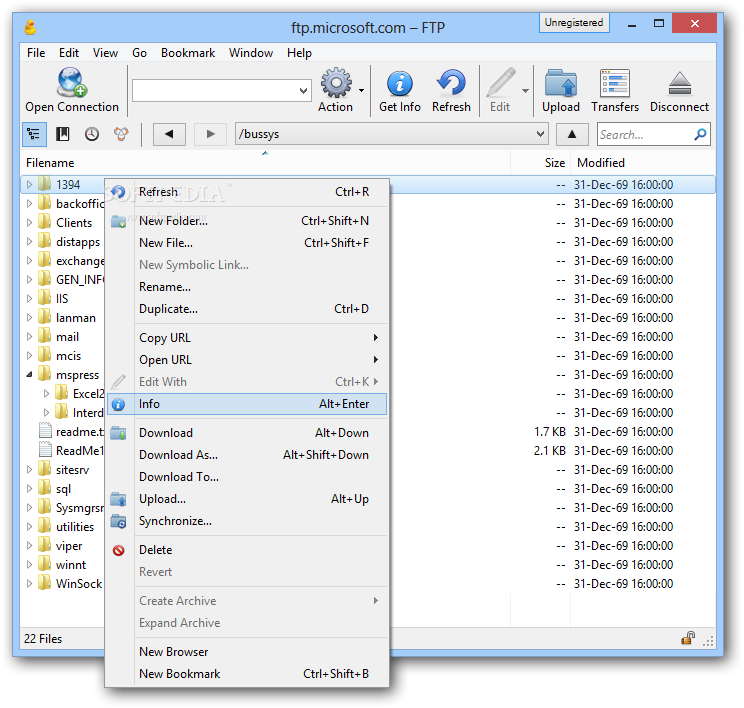Choose Open URL submenu

247,360
